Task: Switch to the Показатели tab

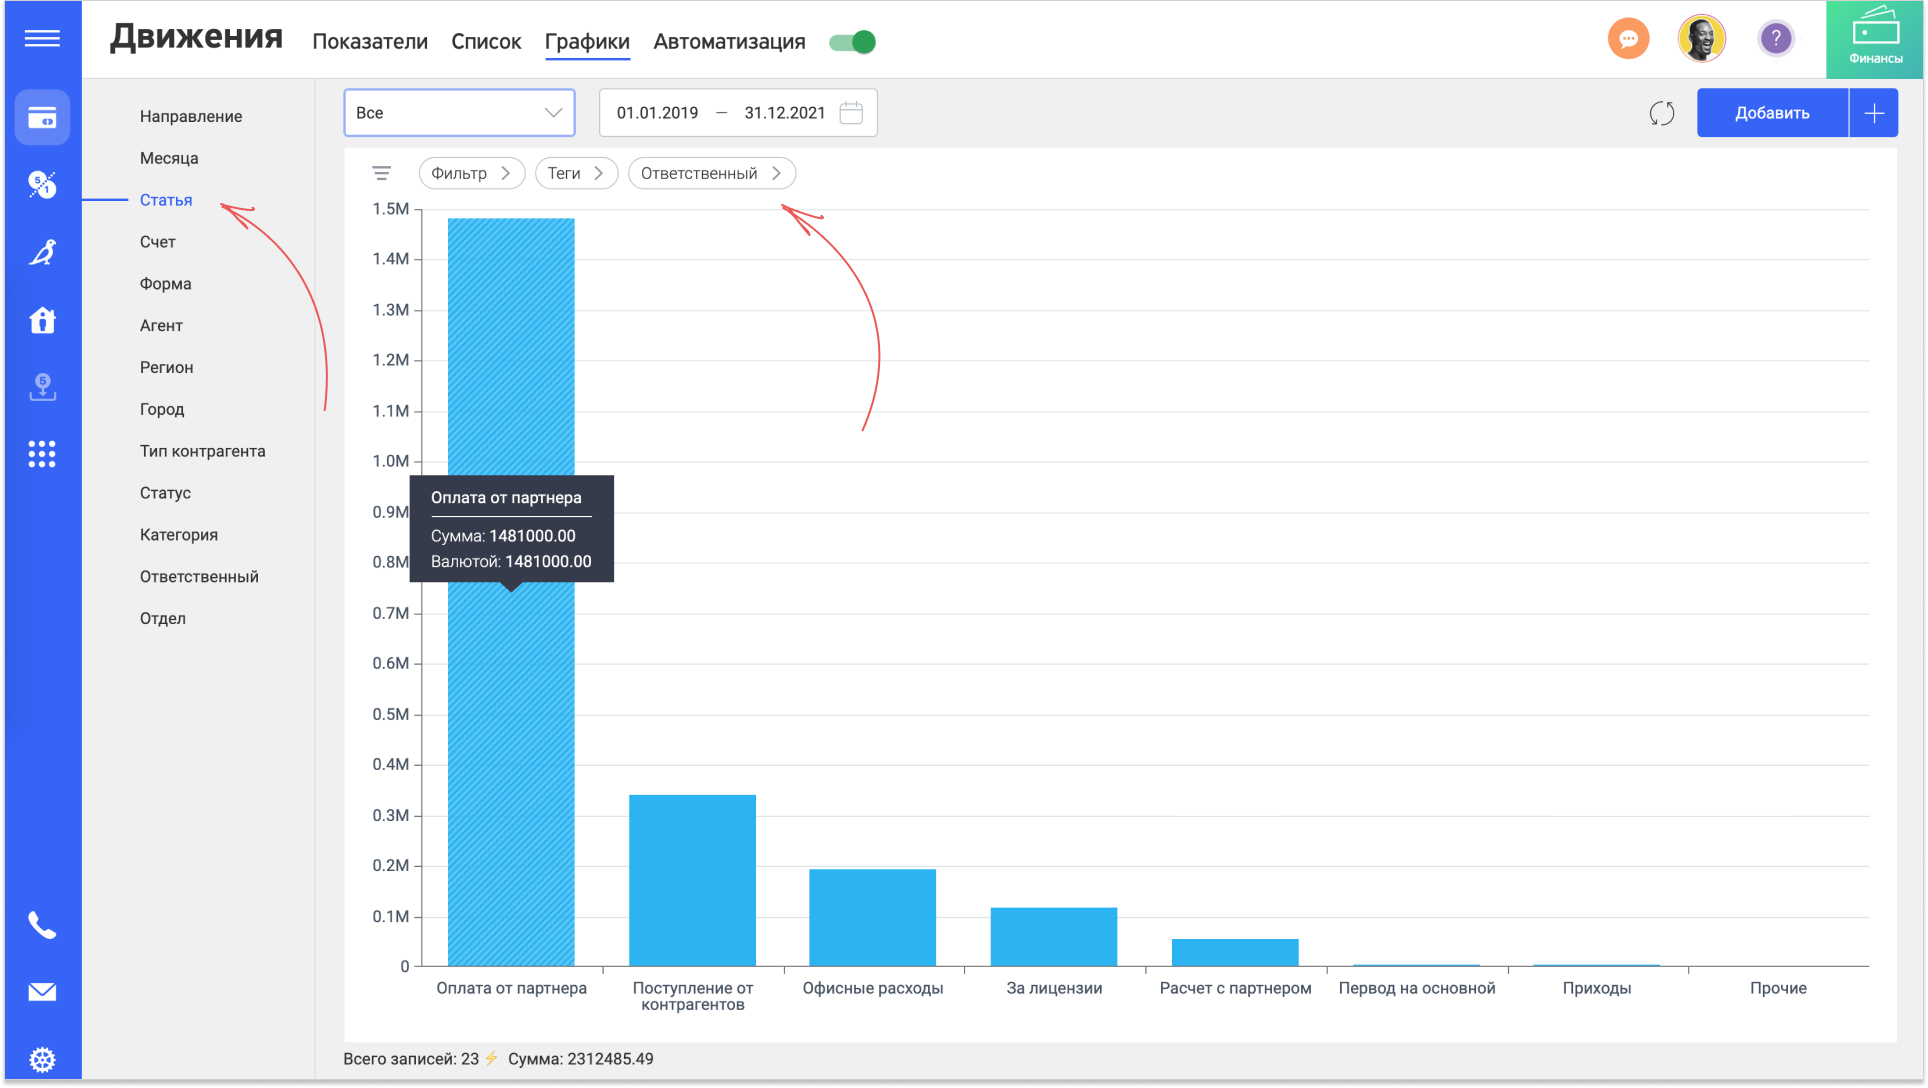Action: pos(370,42)
